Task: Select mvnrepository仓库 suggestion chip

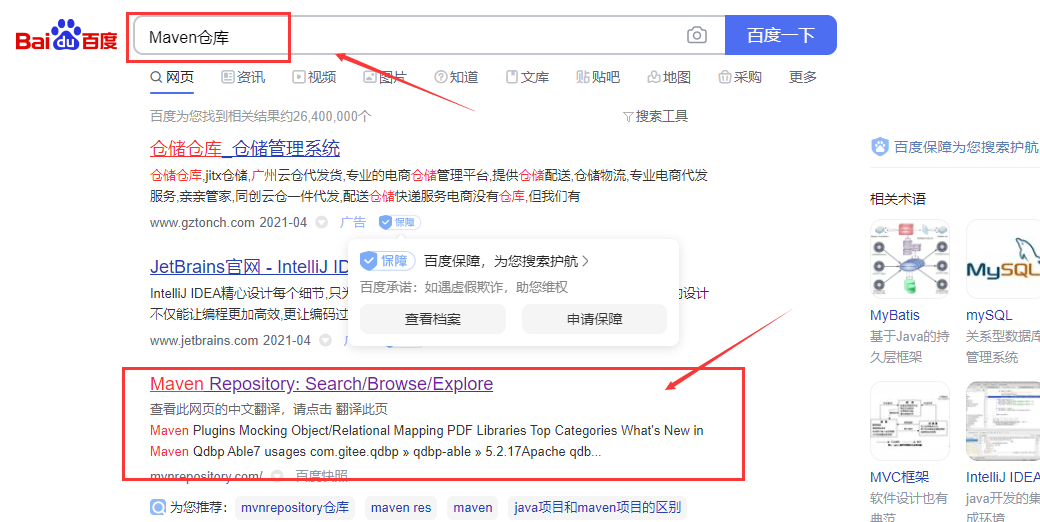Action: [294, 508]
